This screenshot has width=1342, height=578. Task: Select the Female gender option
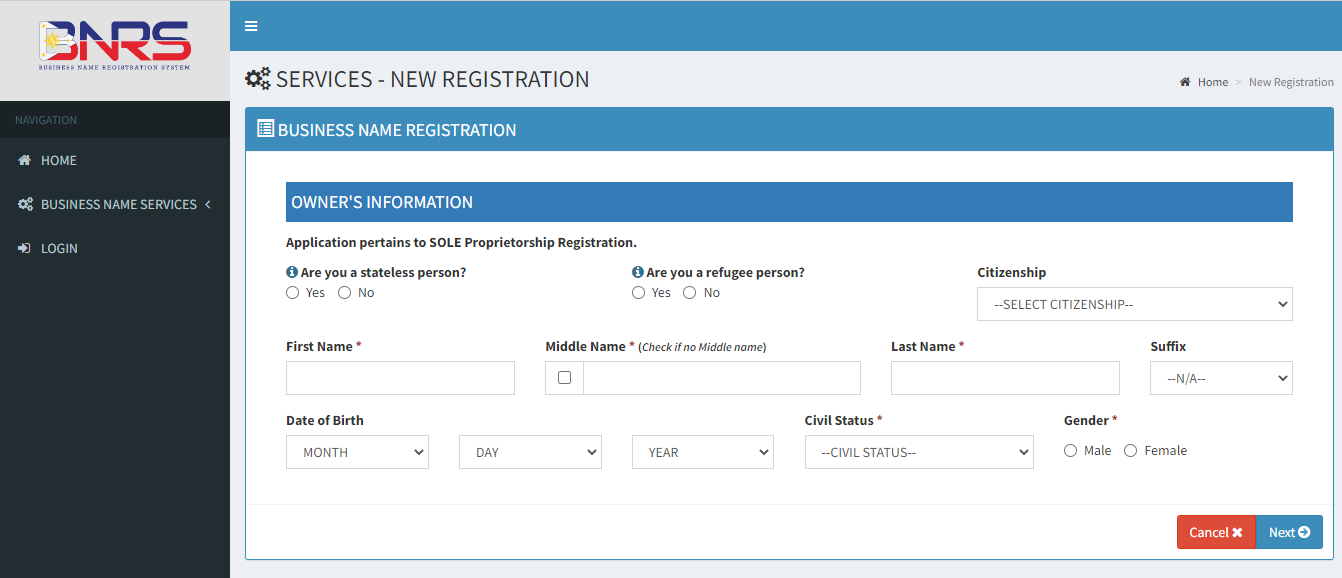click(x=1130, y=450)
